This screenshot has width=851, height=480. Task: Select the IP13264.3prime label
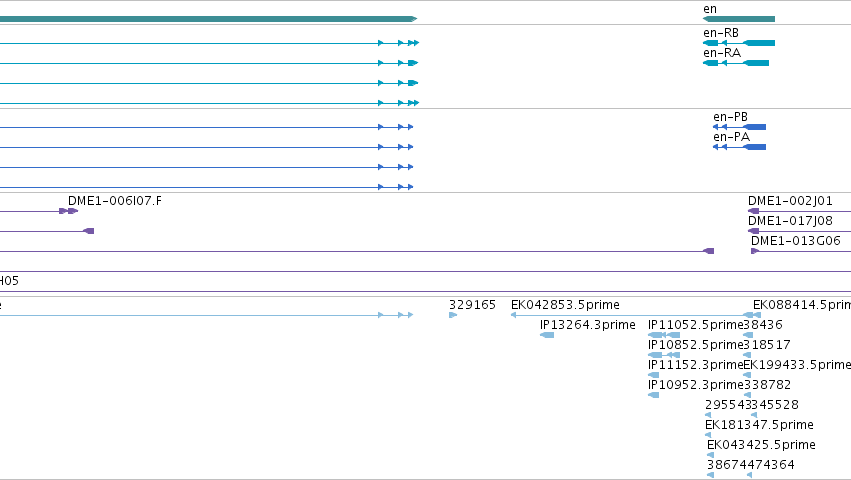click(588, 325)
